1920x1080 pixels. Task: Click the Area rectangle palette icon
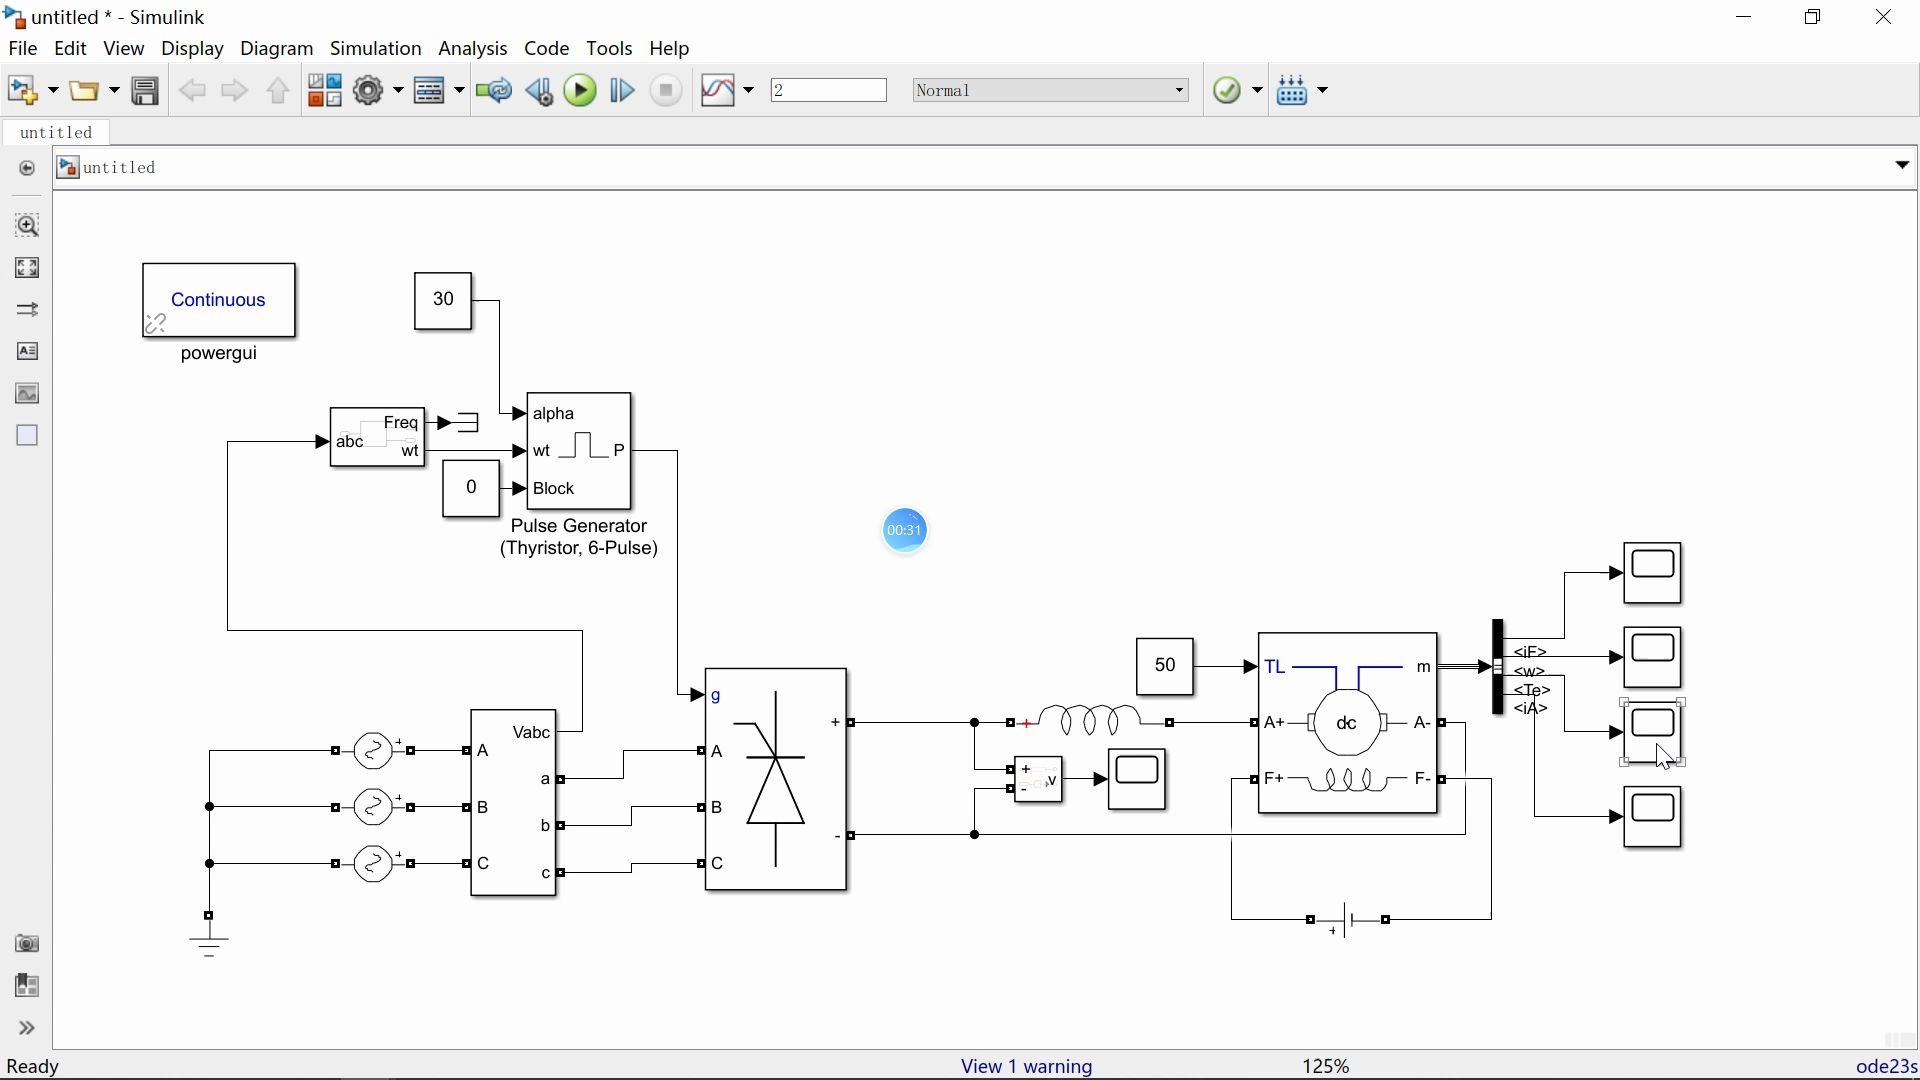[27, 436]
